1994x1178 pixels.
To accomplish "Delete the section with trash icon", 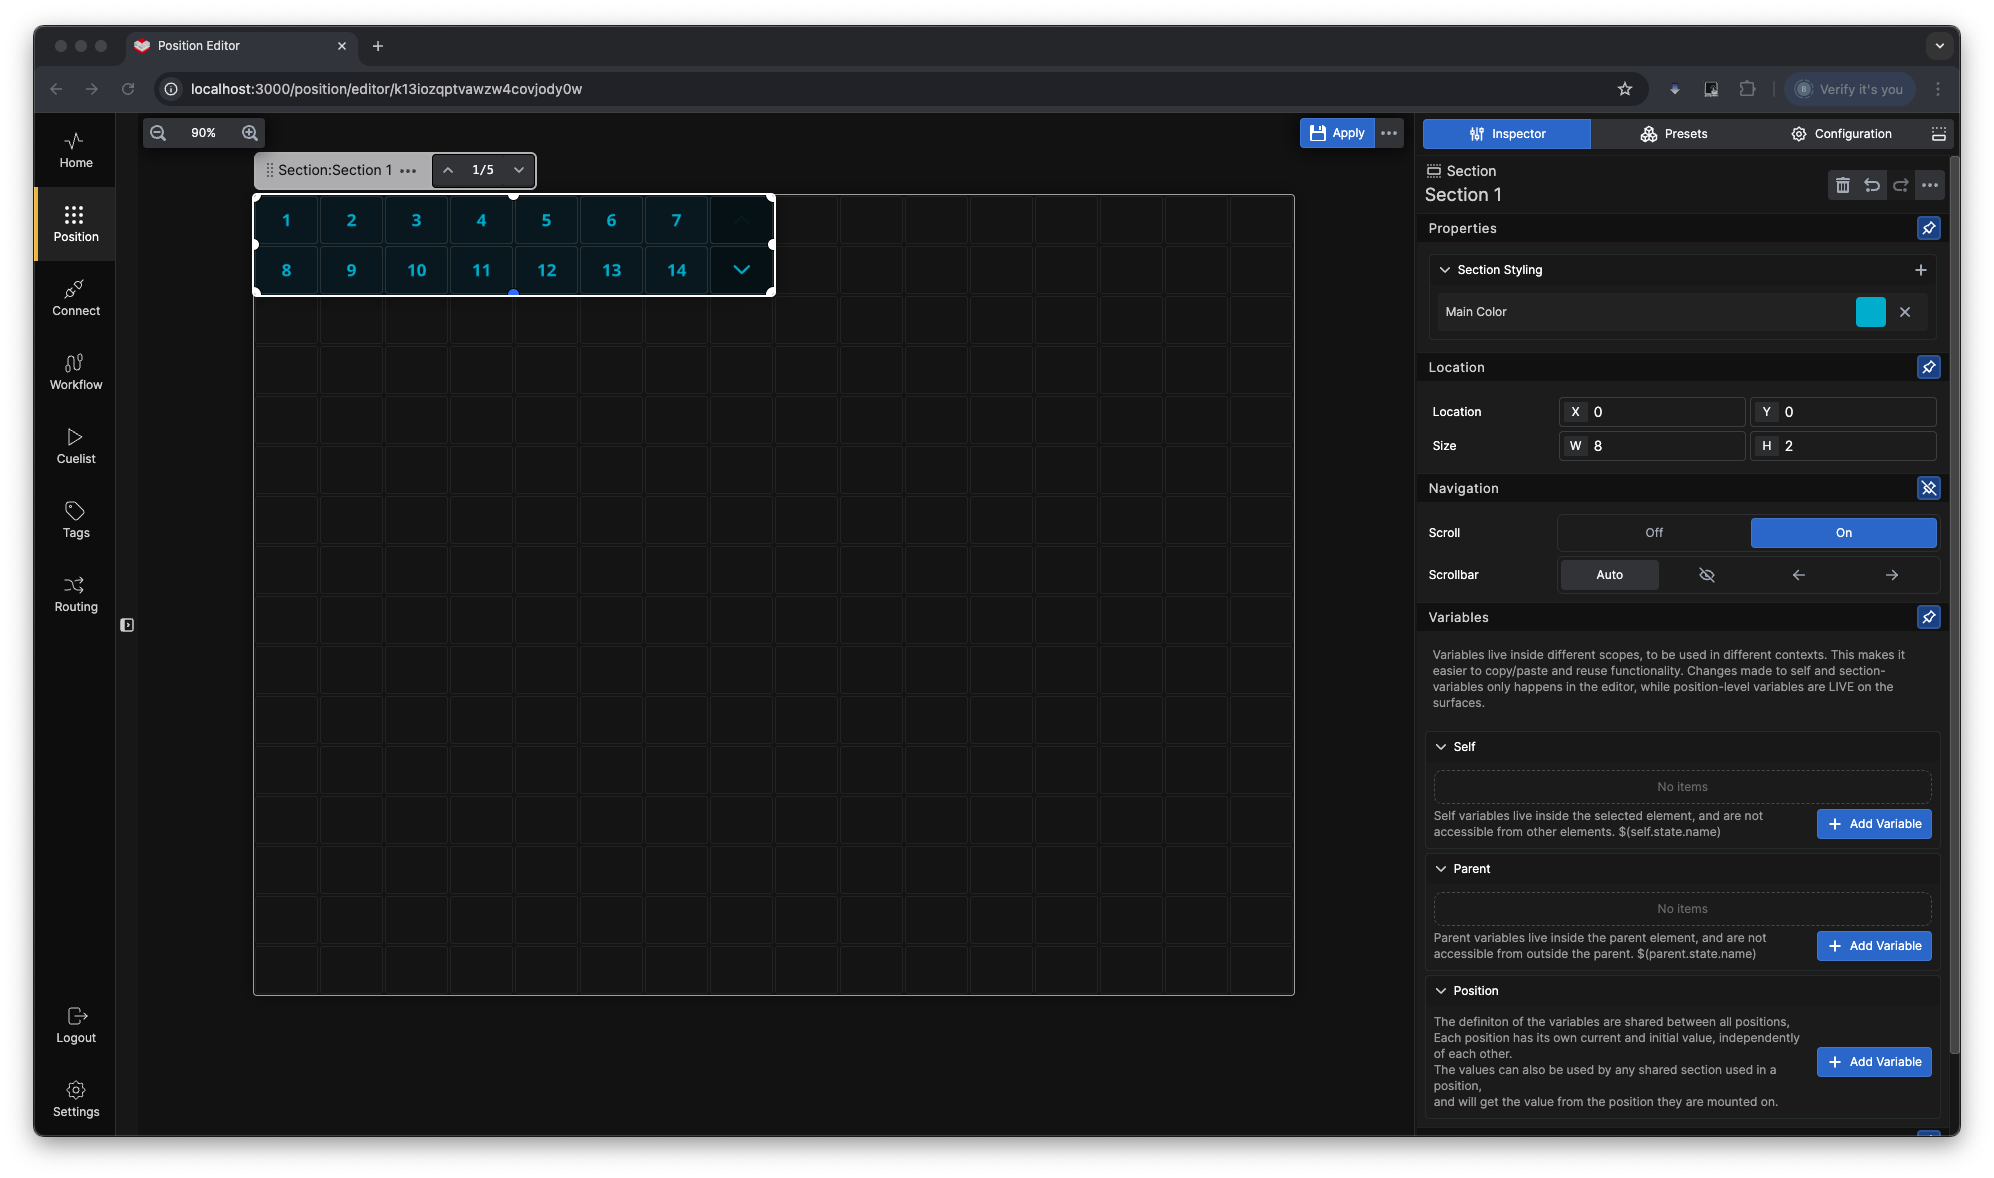I will click(1842, 185).
